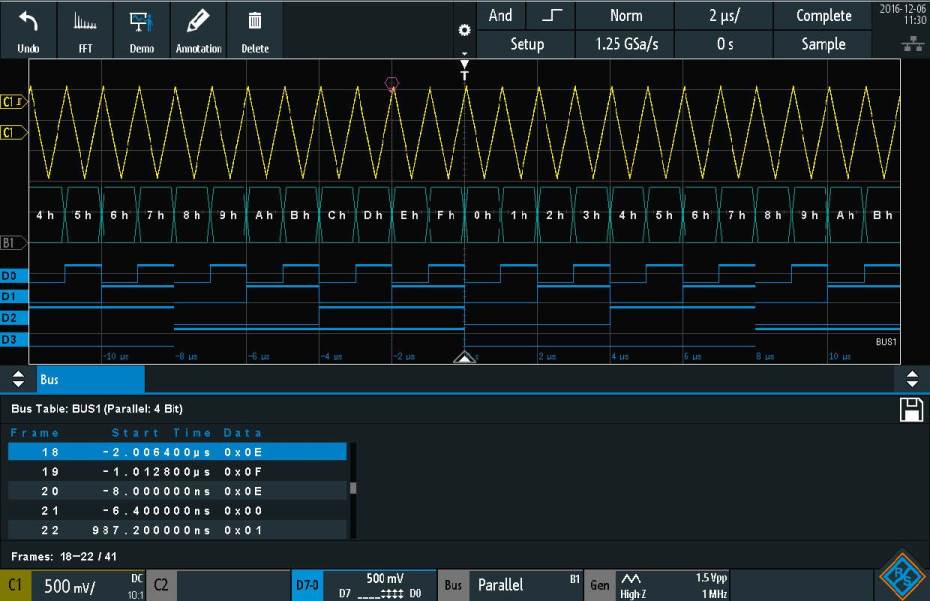Open the 2 µs/ timebase setting
This screenshot has width=930, height=601.
725,16
